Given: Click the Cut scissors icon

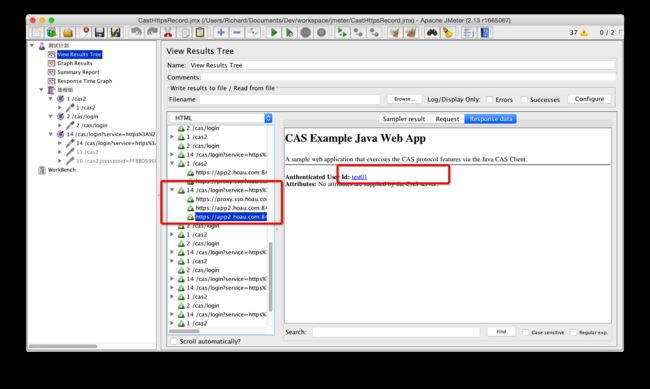Looking at the screenshot, I should 168,32.
